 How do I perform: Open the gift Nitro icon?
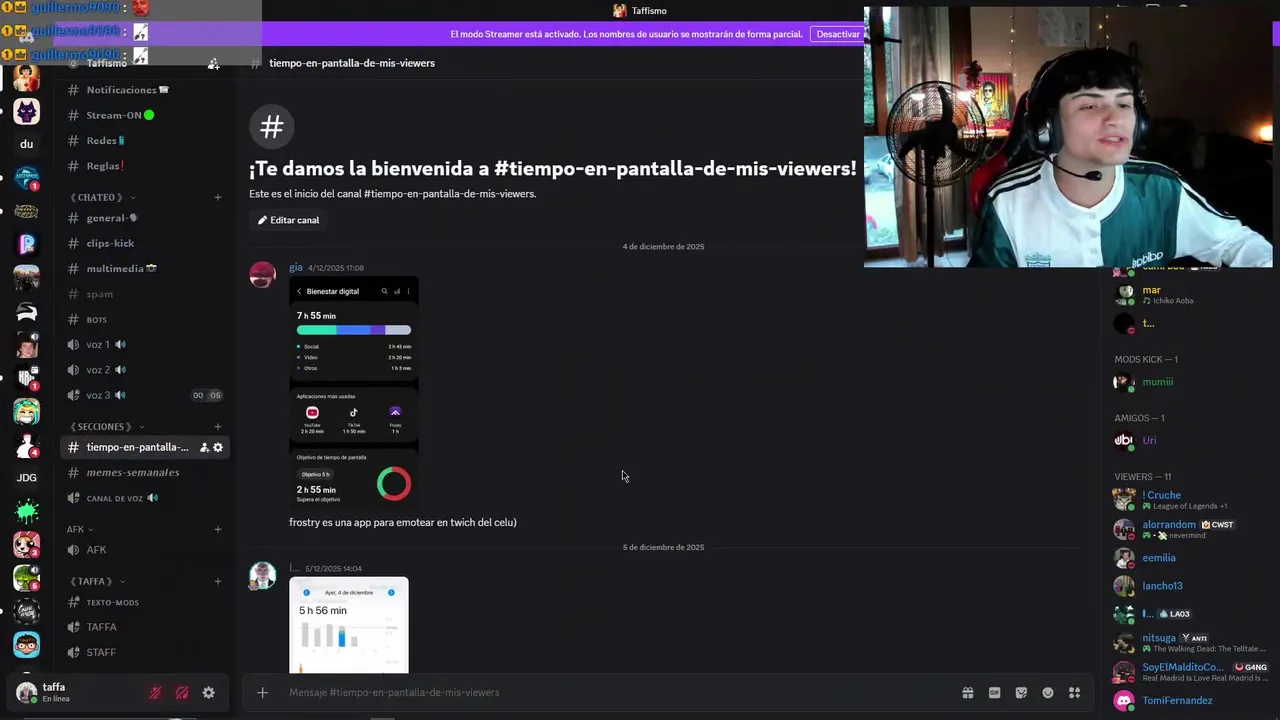968,692
